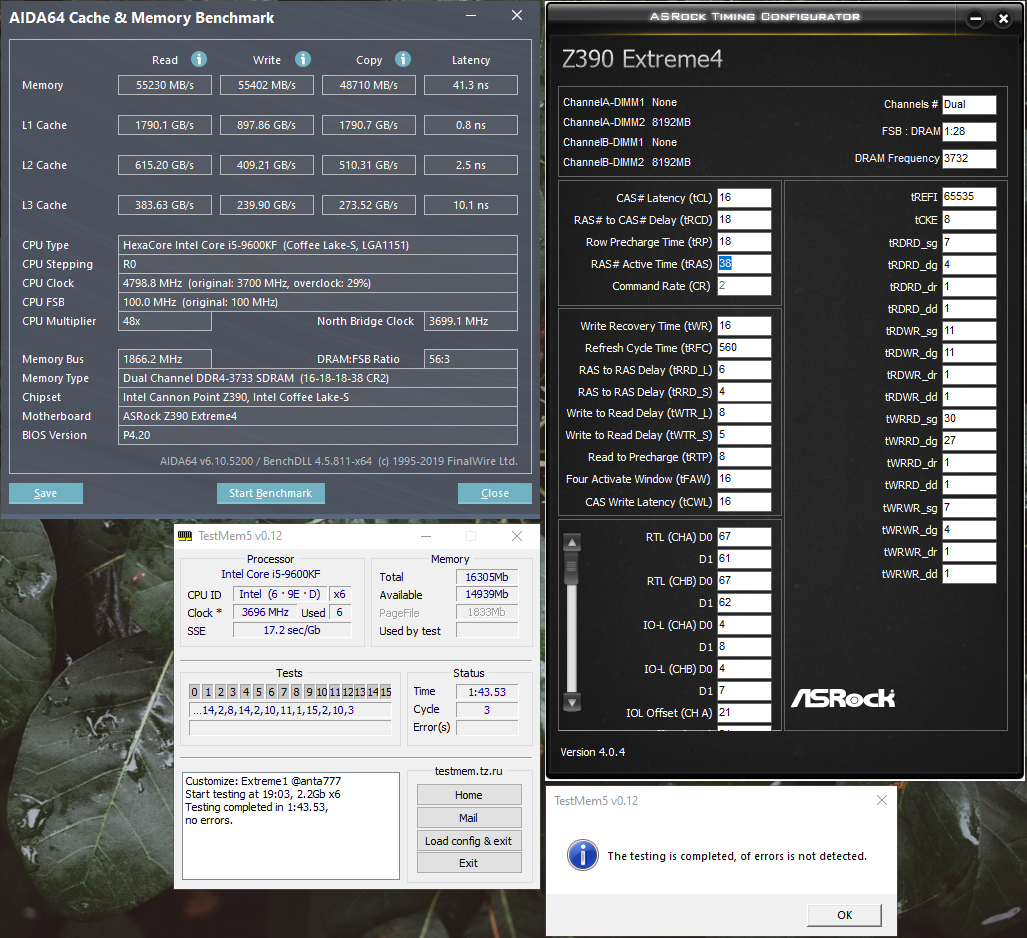The image size is (1027, 938).
Task: Click the Exit button in TestMem5
Action: click(469, 863)
